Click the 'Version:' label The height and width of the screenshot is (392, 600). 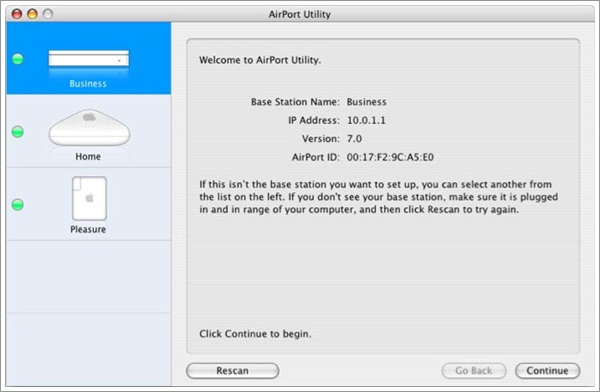(x=321, y=139)
